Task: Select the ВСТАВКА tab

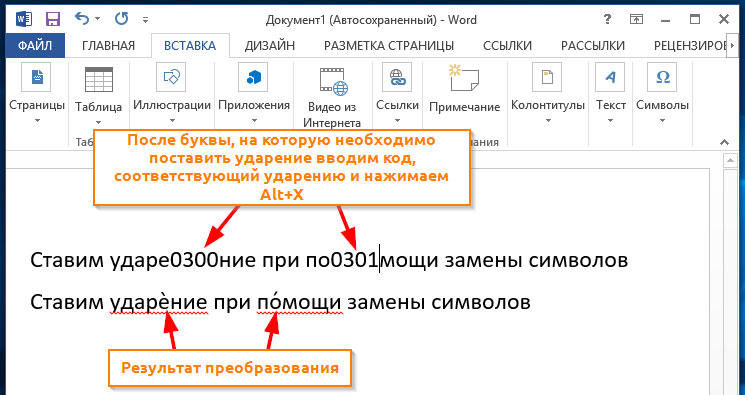Action: 190,46
